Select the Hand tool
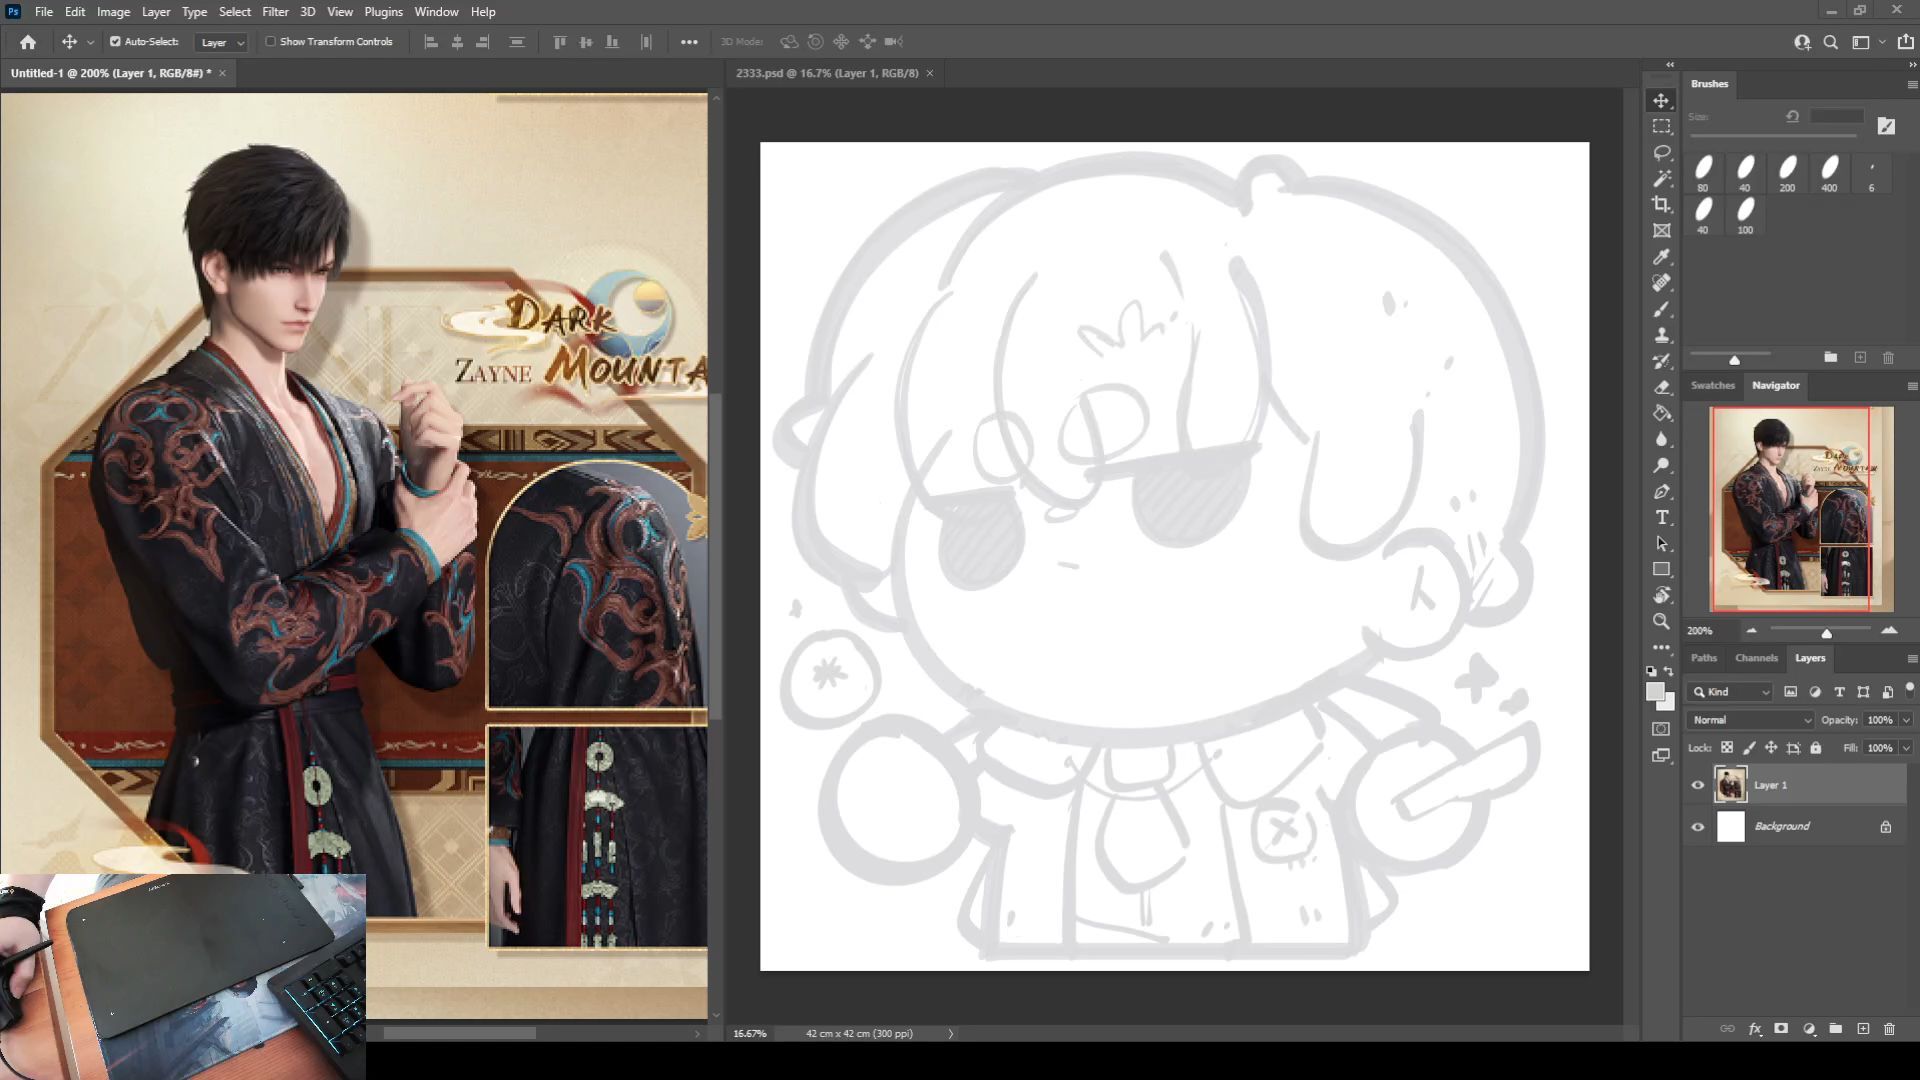The image size is (1920, 1080). [1661, 595]
